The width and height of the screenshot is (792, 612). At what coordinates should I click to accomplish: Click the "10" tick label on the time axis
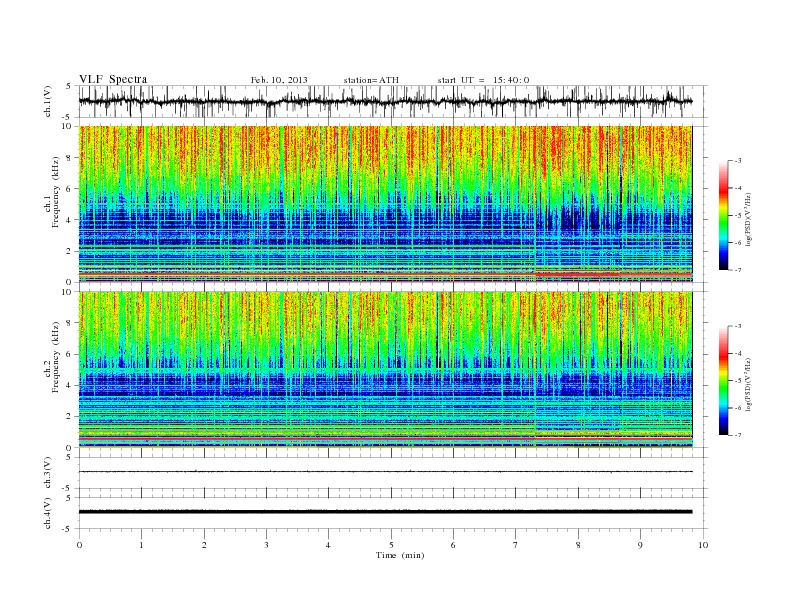(703, 545)
